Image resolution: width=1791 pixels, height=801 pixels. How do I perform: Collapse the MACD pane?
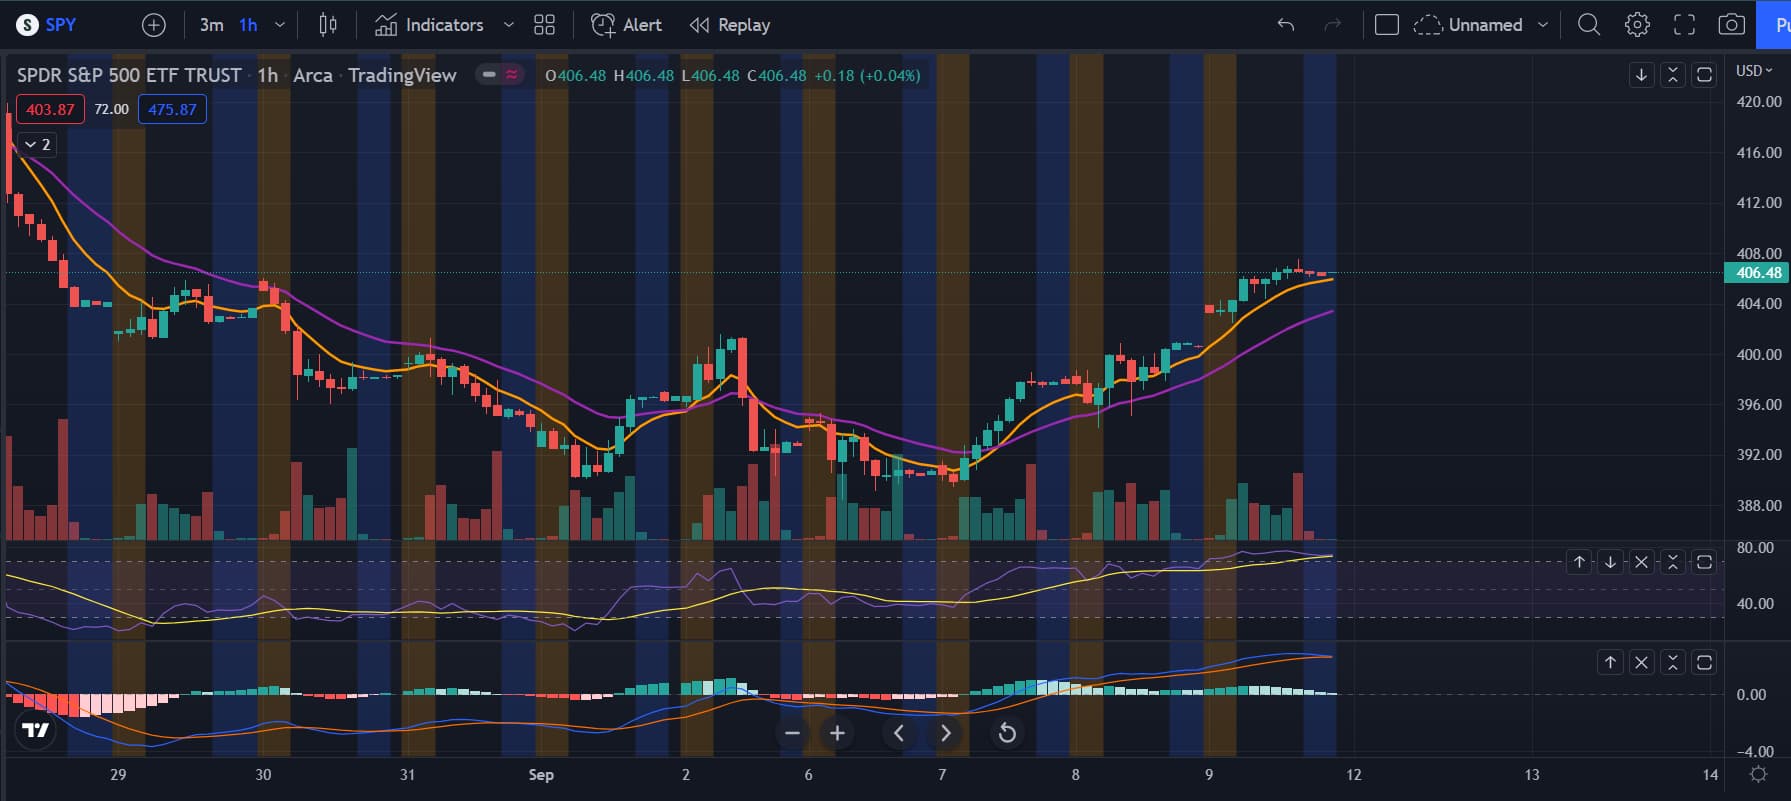click(x=1673, y=662)
